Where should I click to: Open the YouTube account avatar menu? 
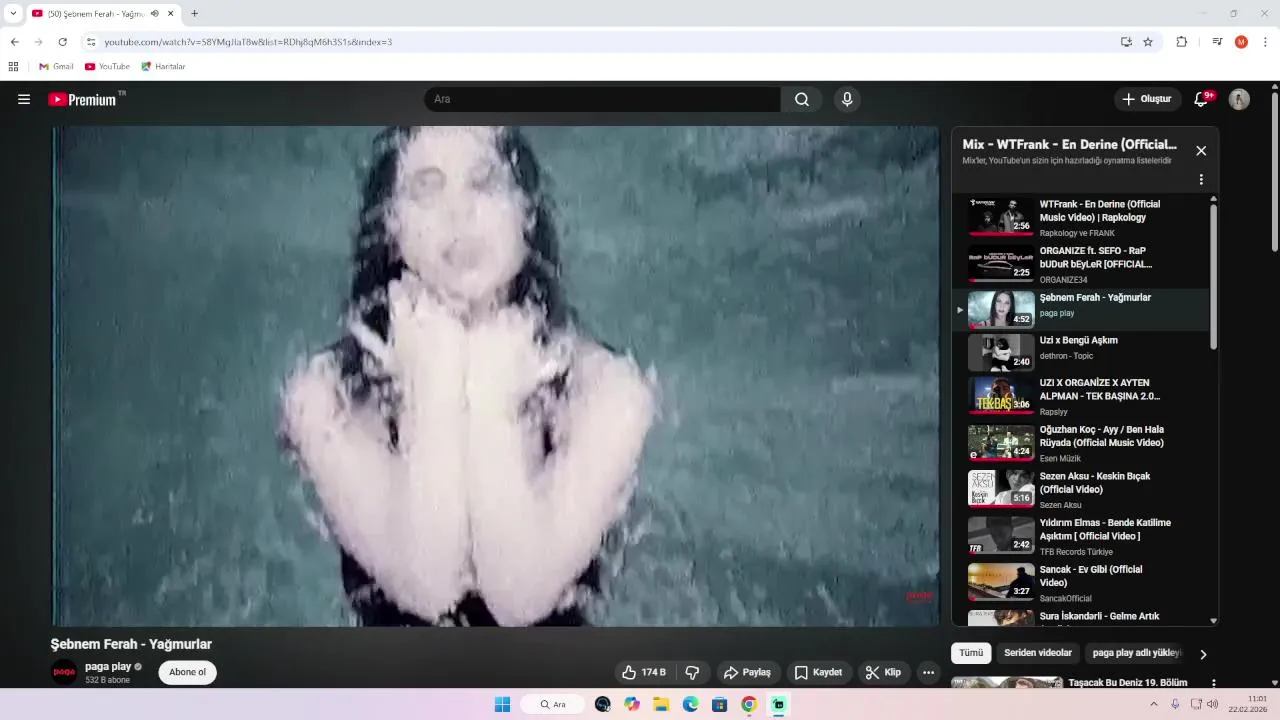click(x=1239, y=99)
